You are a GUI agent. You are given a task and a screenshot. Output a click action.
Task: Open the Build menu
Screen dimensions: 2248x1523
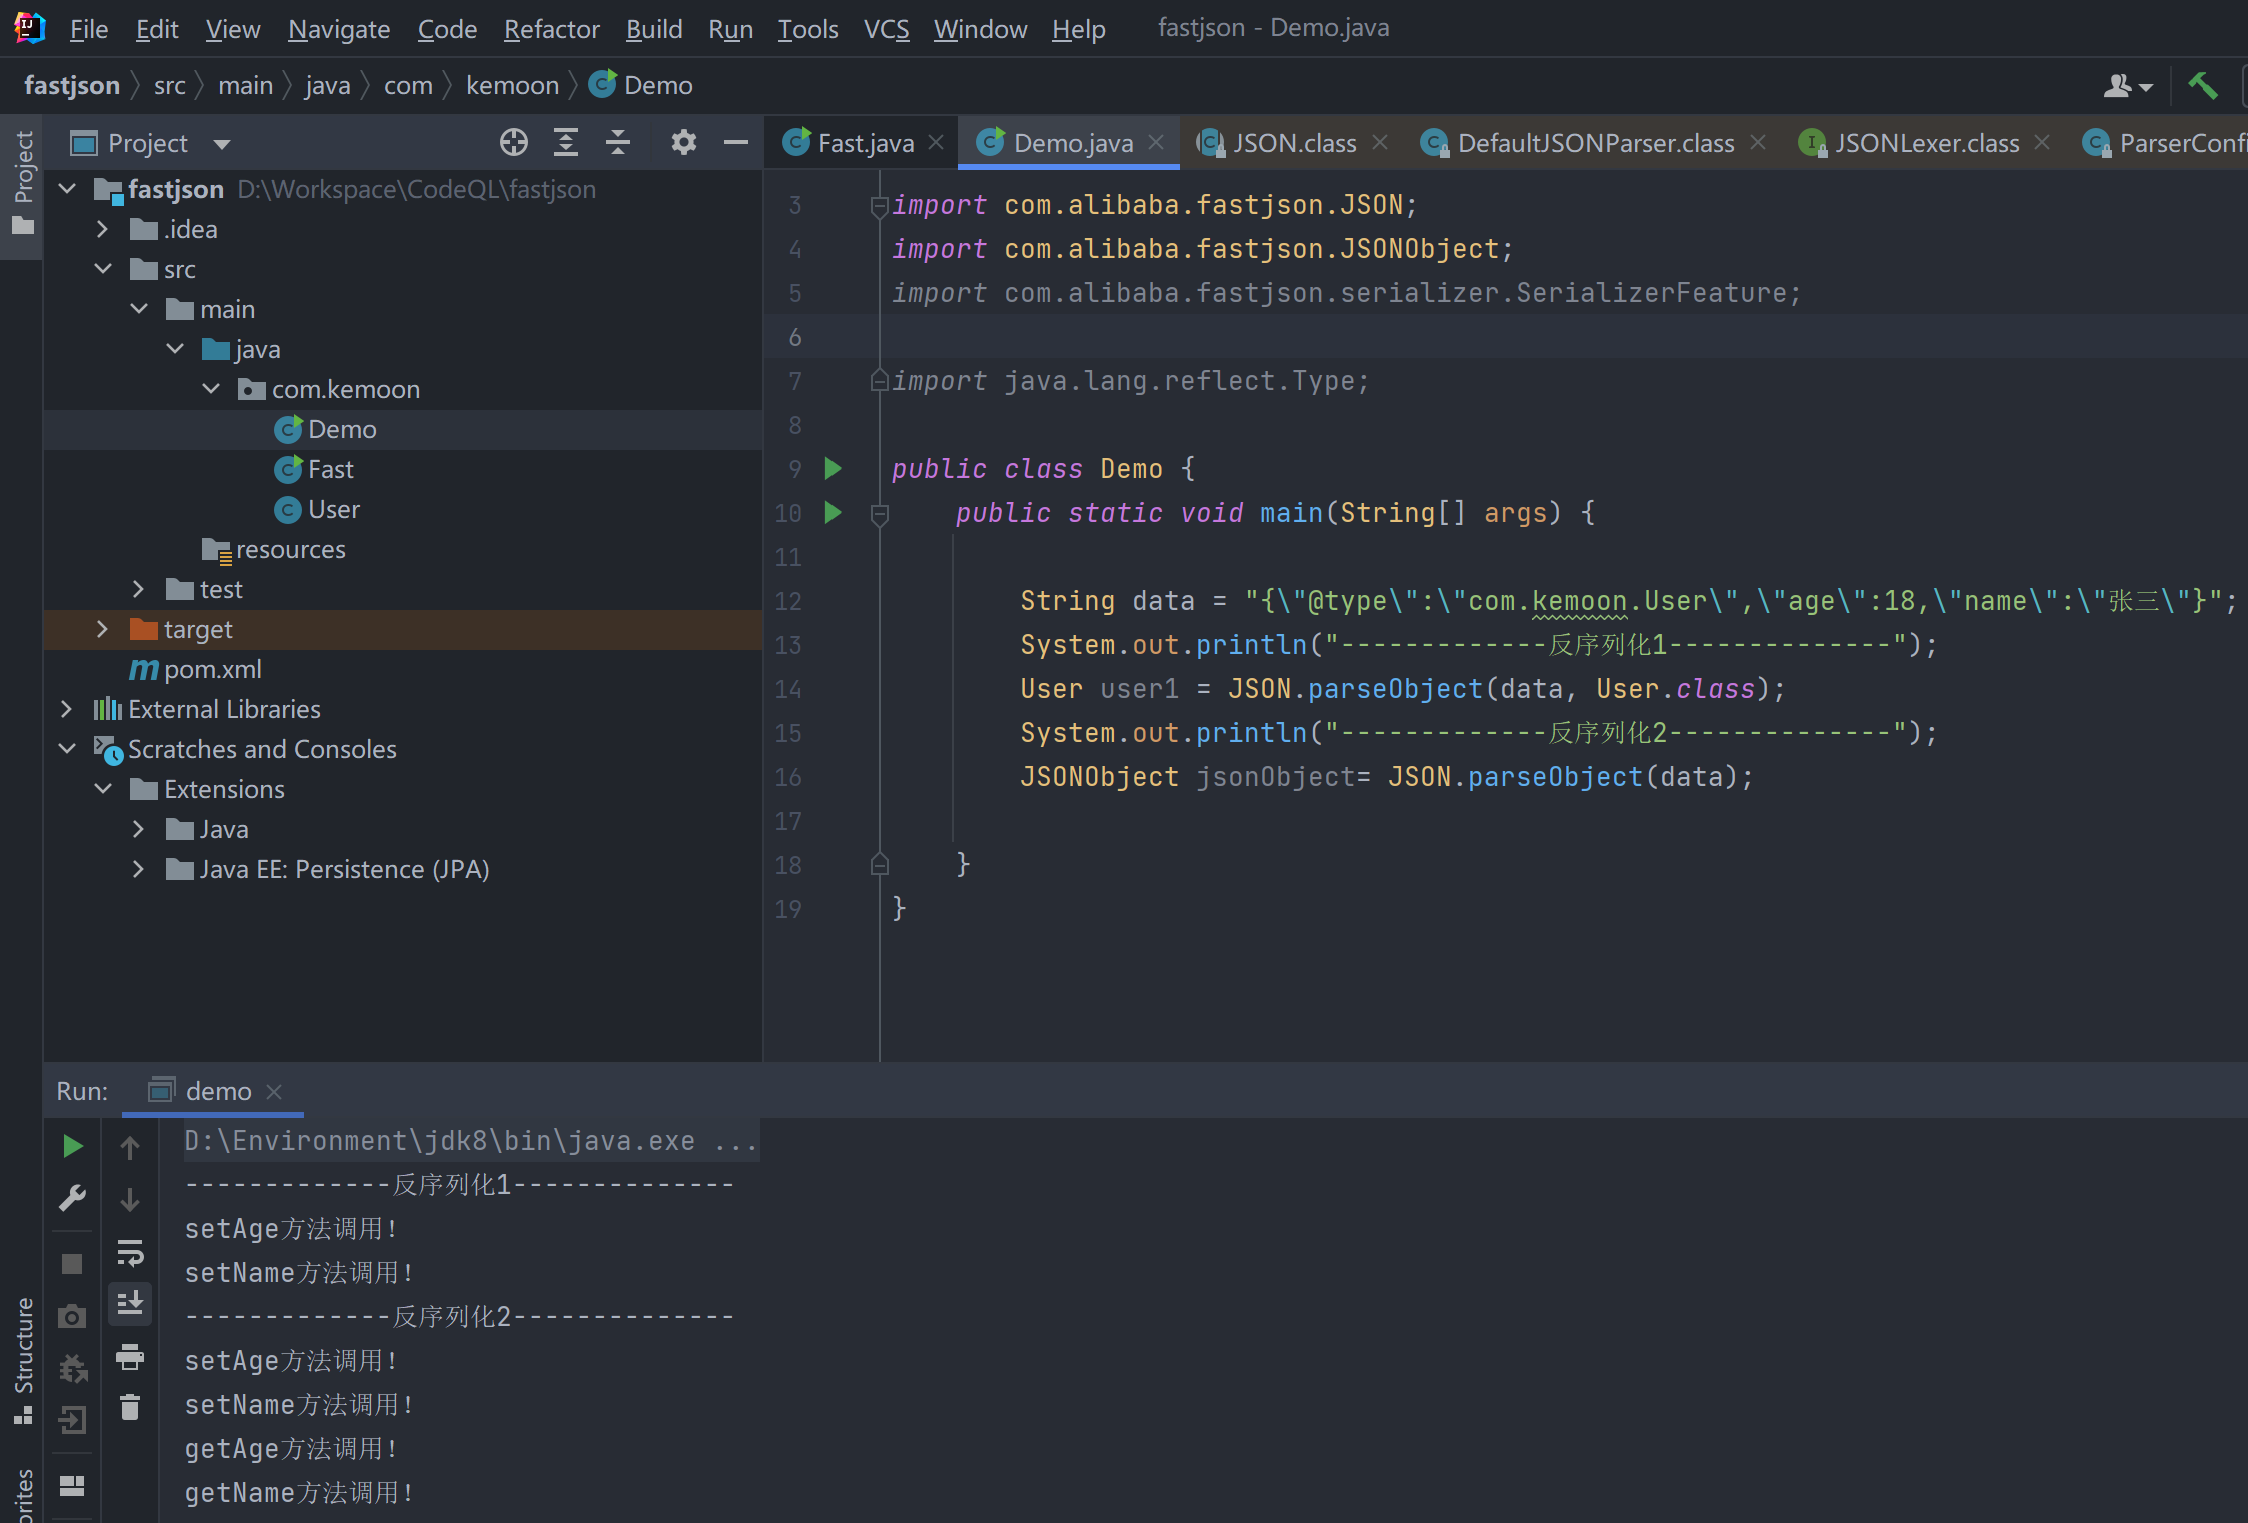click(x=654, y=29)
